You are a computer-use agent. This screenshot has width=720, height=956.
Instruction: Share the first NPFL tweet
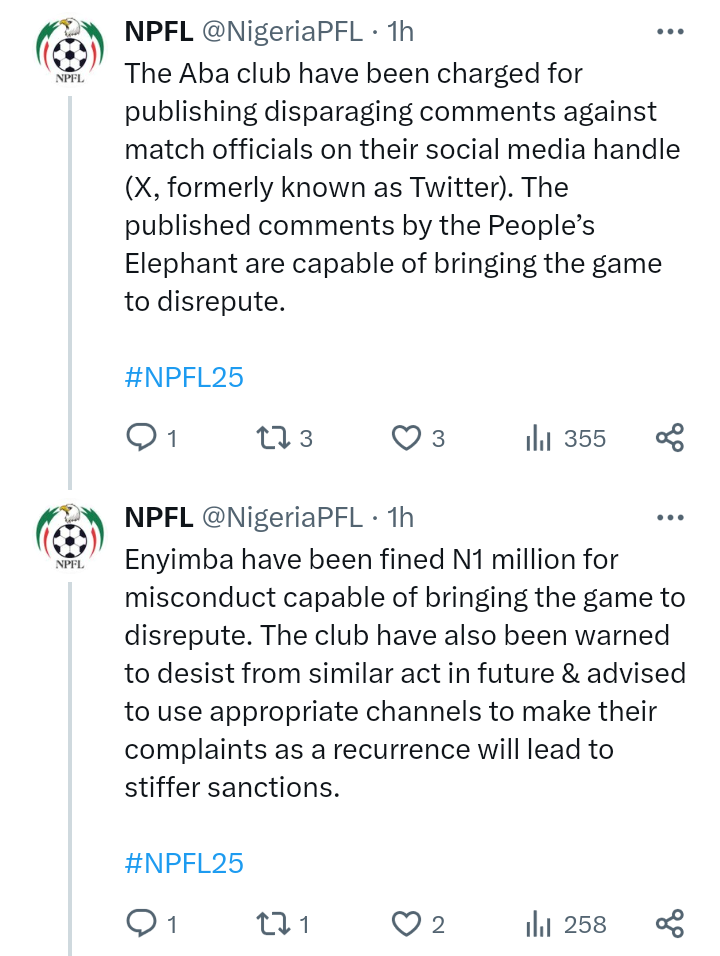tap(669, 438)
